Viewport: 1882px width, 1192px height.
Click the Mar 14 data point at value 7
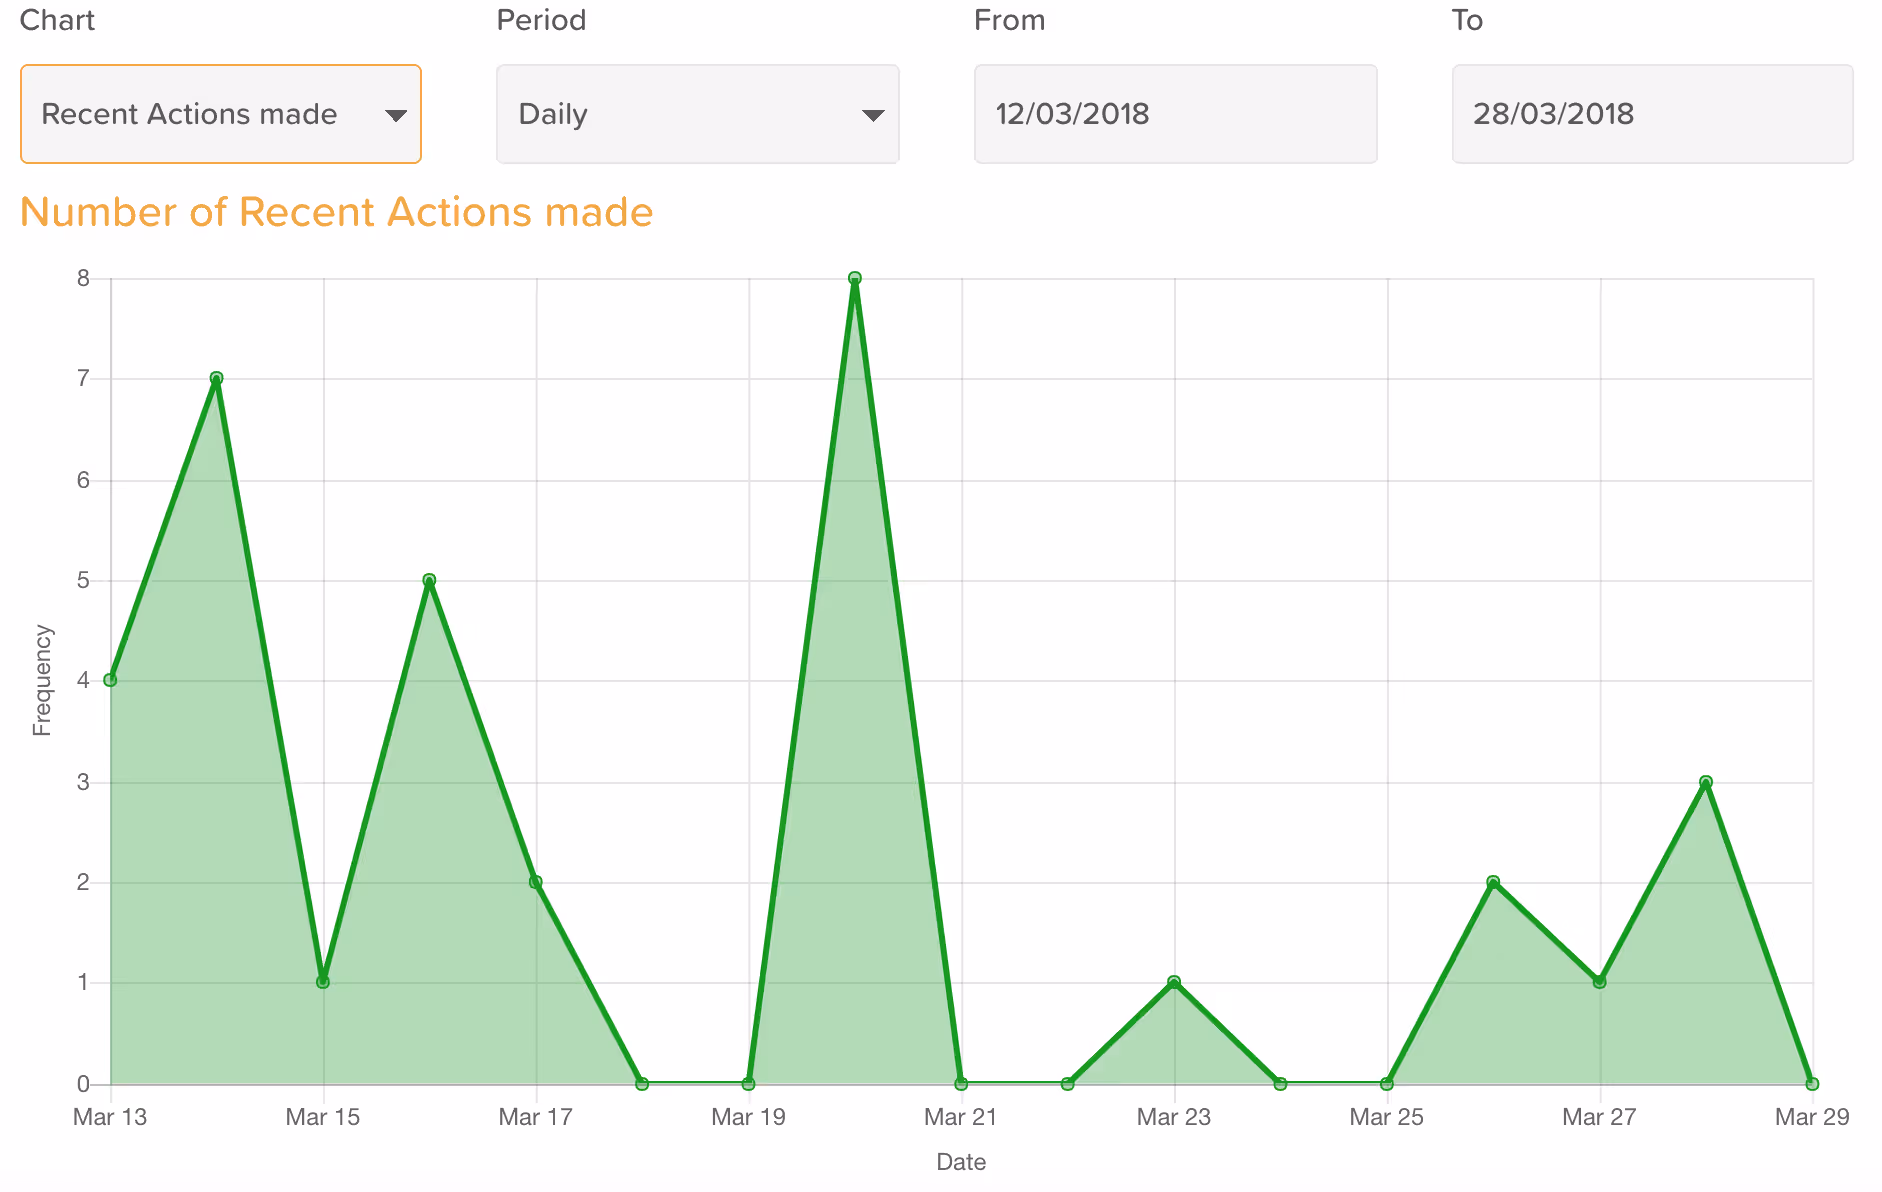(217, 379)
